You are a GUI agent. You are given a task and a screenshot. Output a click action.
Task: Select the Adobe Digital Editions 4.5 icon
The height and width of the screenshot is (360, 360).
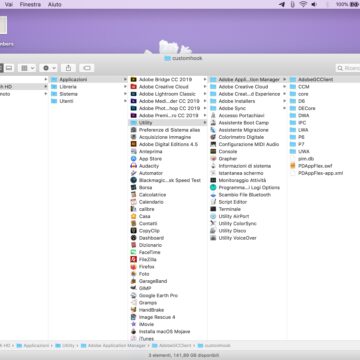(x=133, y=144)
